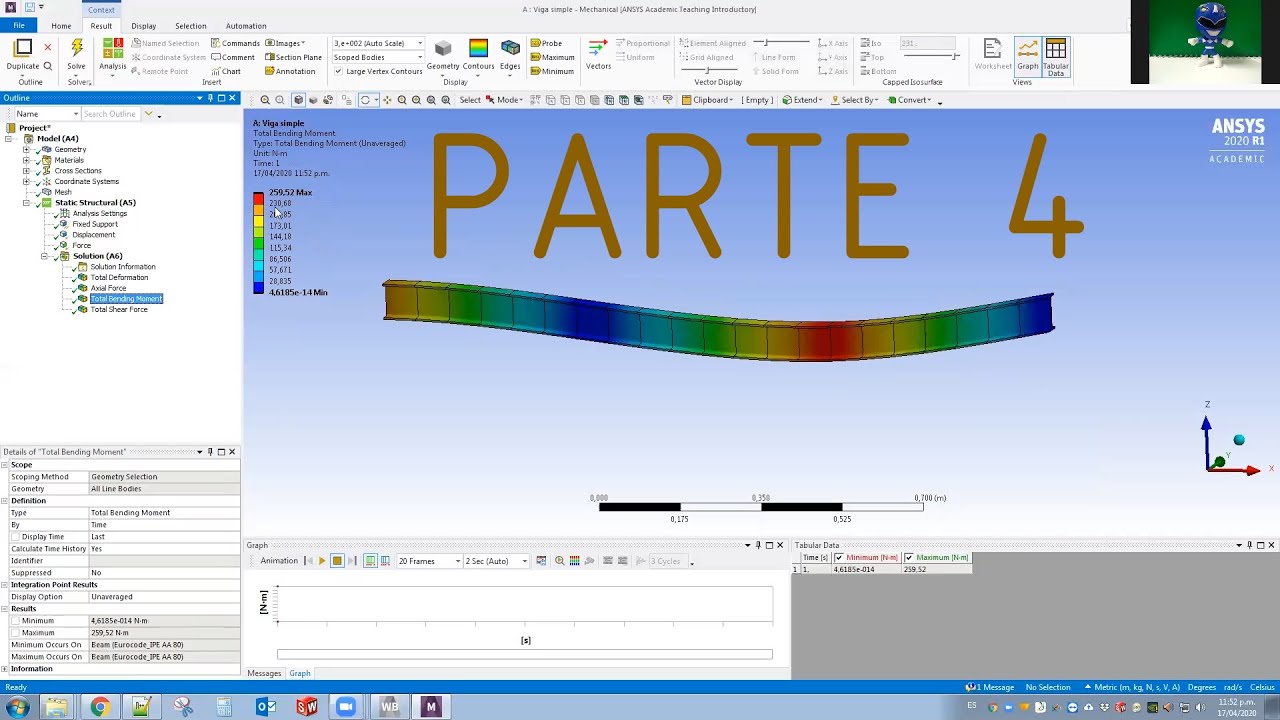Screen dimensions: 1280x720
Task: Open the Images dropdown
Action: pos(285,43)
